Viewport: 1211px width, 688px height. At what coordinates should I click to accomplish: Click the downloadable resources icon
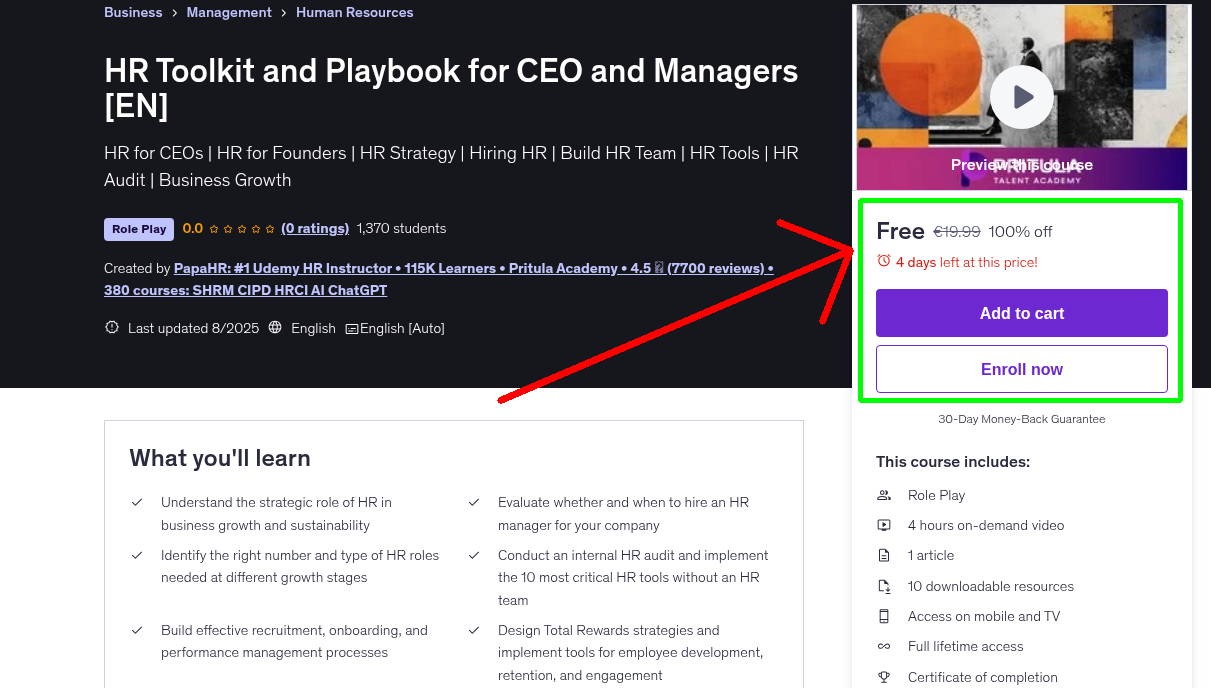(x=884, y=586)
